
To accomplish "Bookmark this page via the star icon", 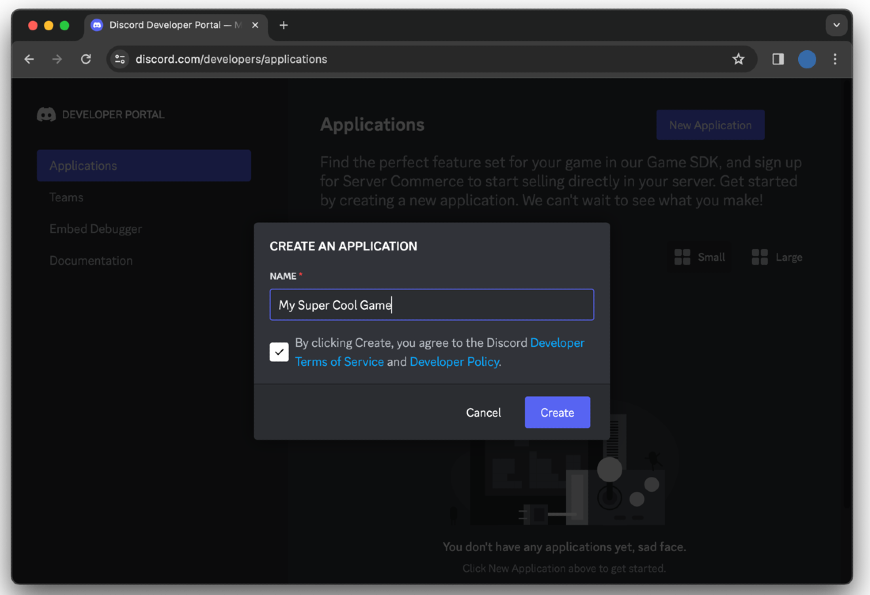I will [738, 59].
